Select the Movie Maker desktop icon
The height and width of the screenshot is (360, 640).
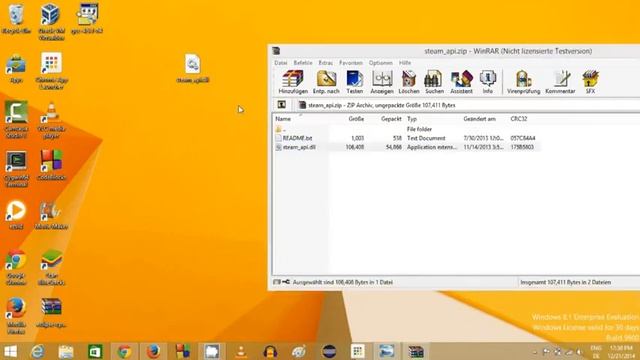coord(51,215)
